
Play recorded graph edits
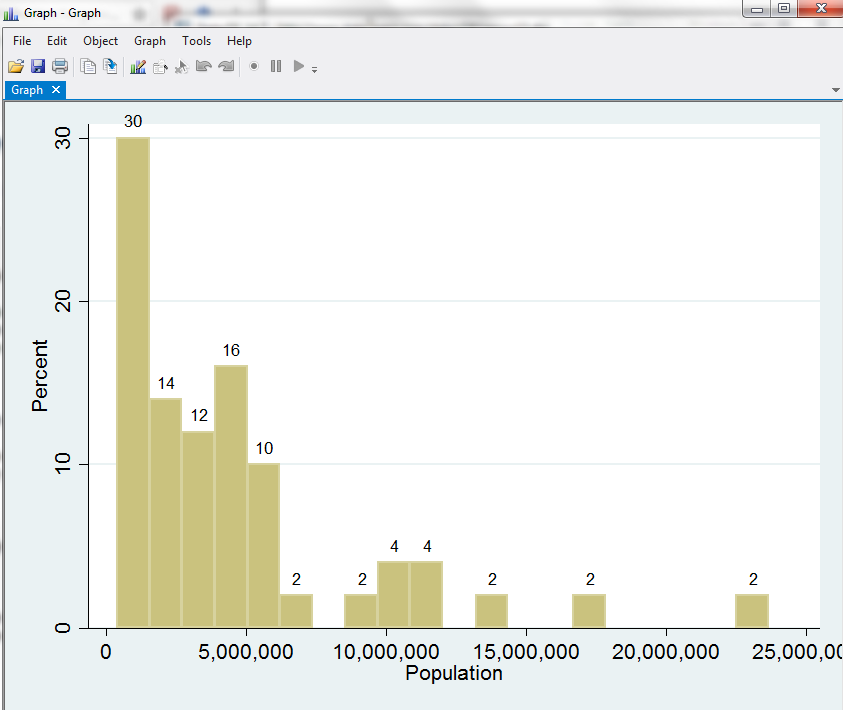coord(299,66)
